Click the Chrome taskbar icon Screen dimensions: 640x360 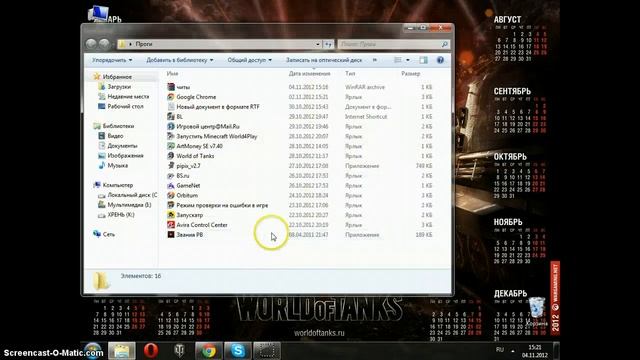click(x=209, y=351)
